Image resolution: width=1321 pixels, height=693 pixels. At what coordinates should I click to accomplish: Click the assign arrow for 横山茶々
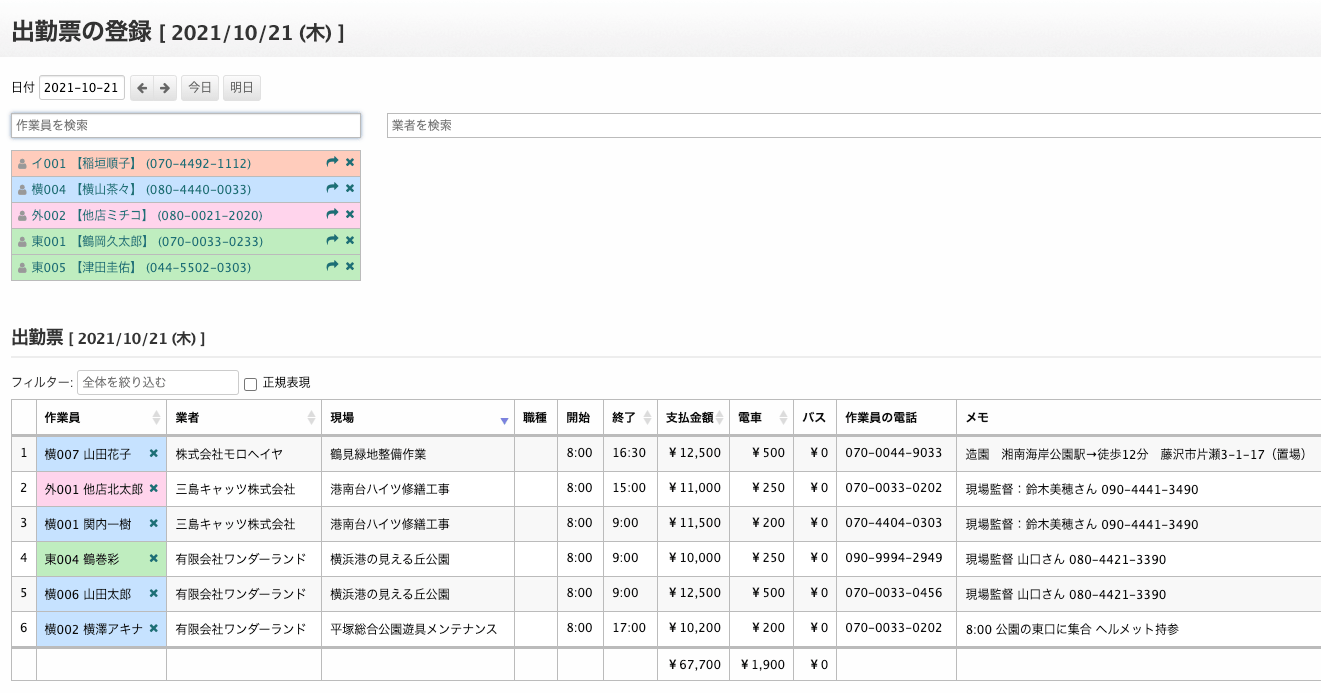pyautogui.click(x=332, y=188)
